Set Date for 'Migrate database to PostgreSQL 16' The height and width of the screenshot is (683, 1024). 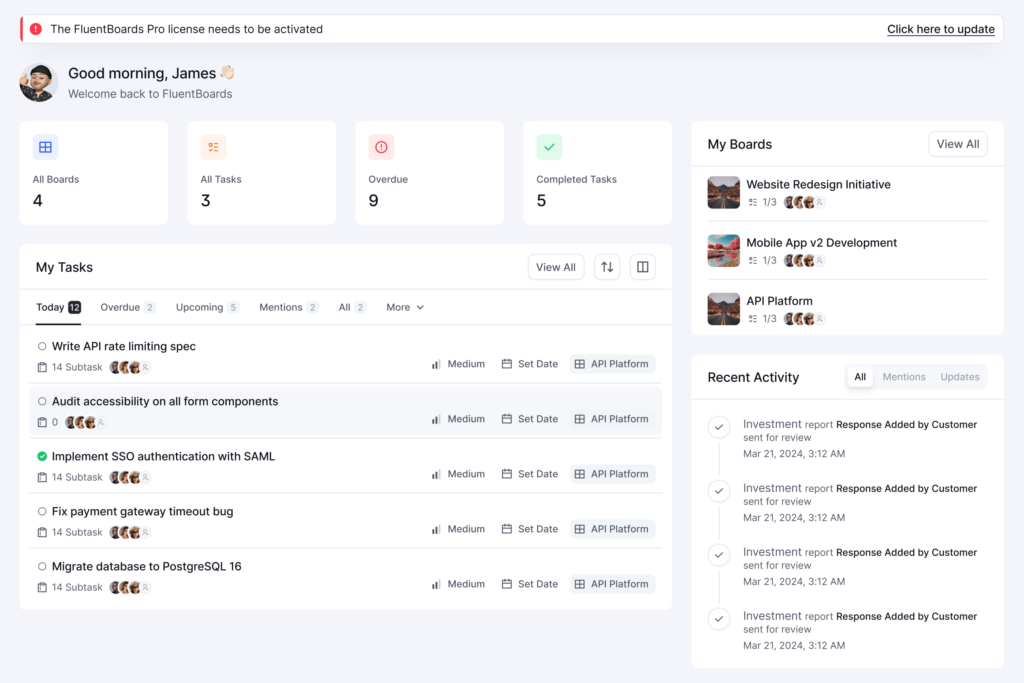tap(530, 584)
